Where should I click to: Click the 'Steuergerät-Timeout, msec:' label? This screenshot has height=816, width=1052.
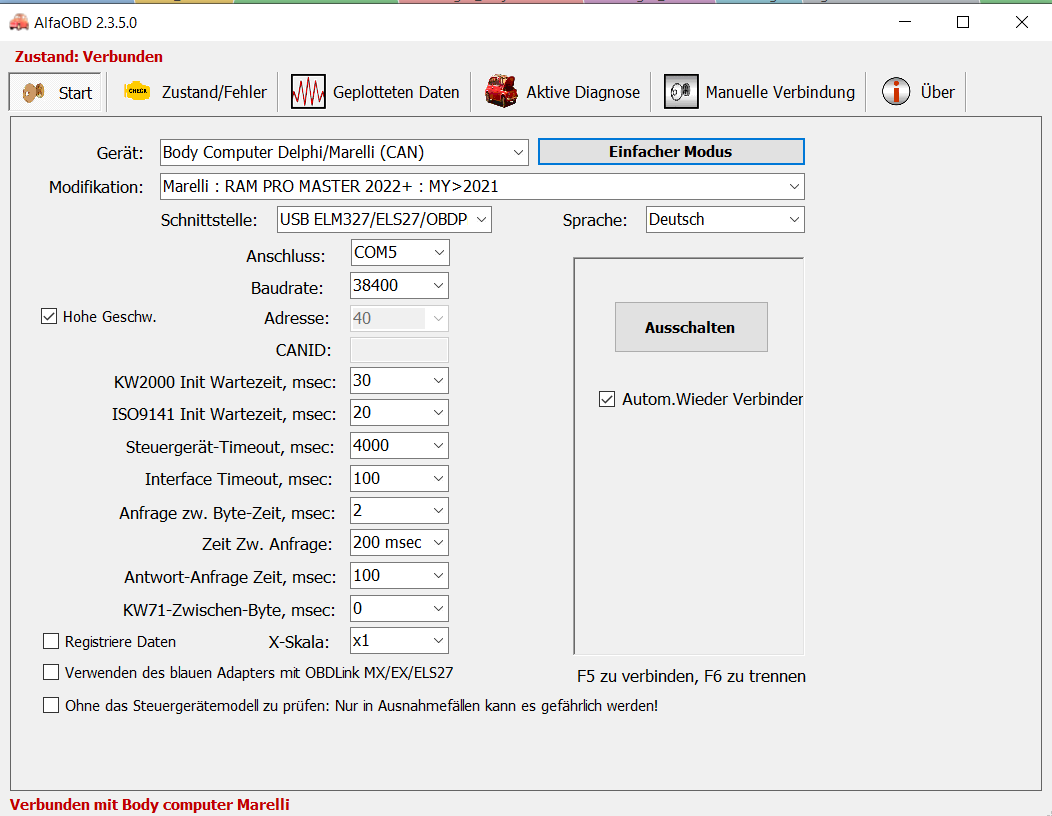tap(230, 448)
